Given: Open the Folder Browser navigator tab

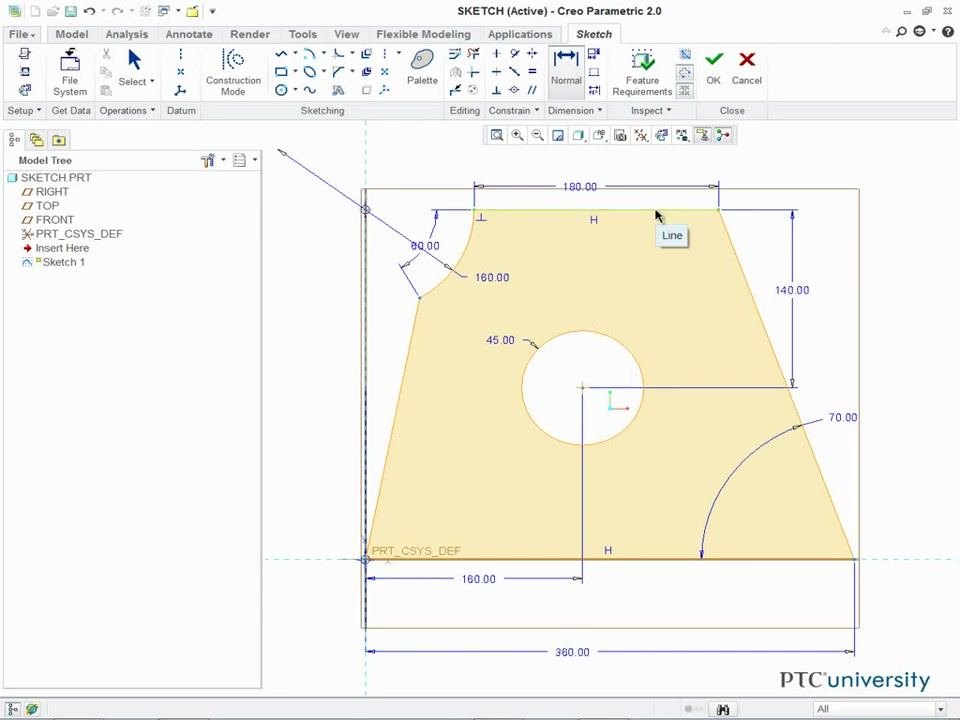Looking at the screenshot, I should (x=36, y=140).
